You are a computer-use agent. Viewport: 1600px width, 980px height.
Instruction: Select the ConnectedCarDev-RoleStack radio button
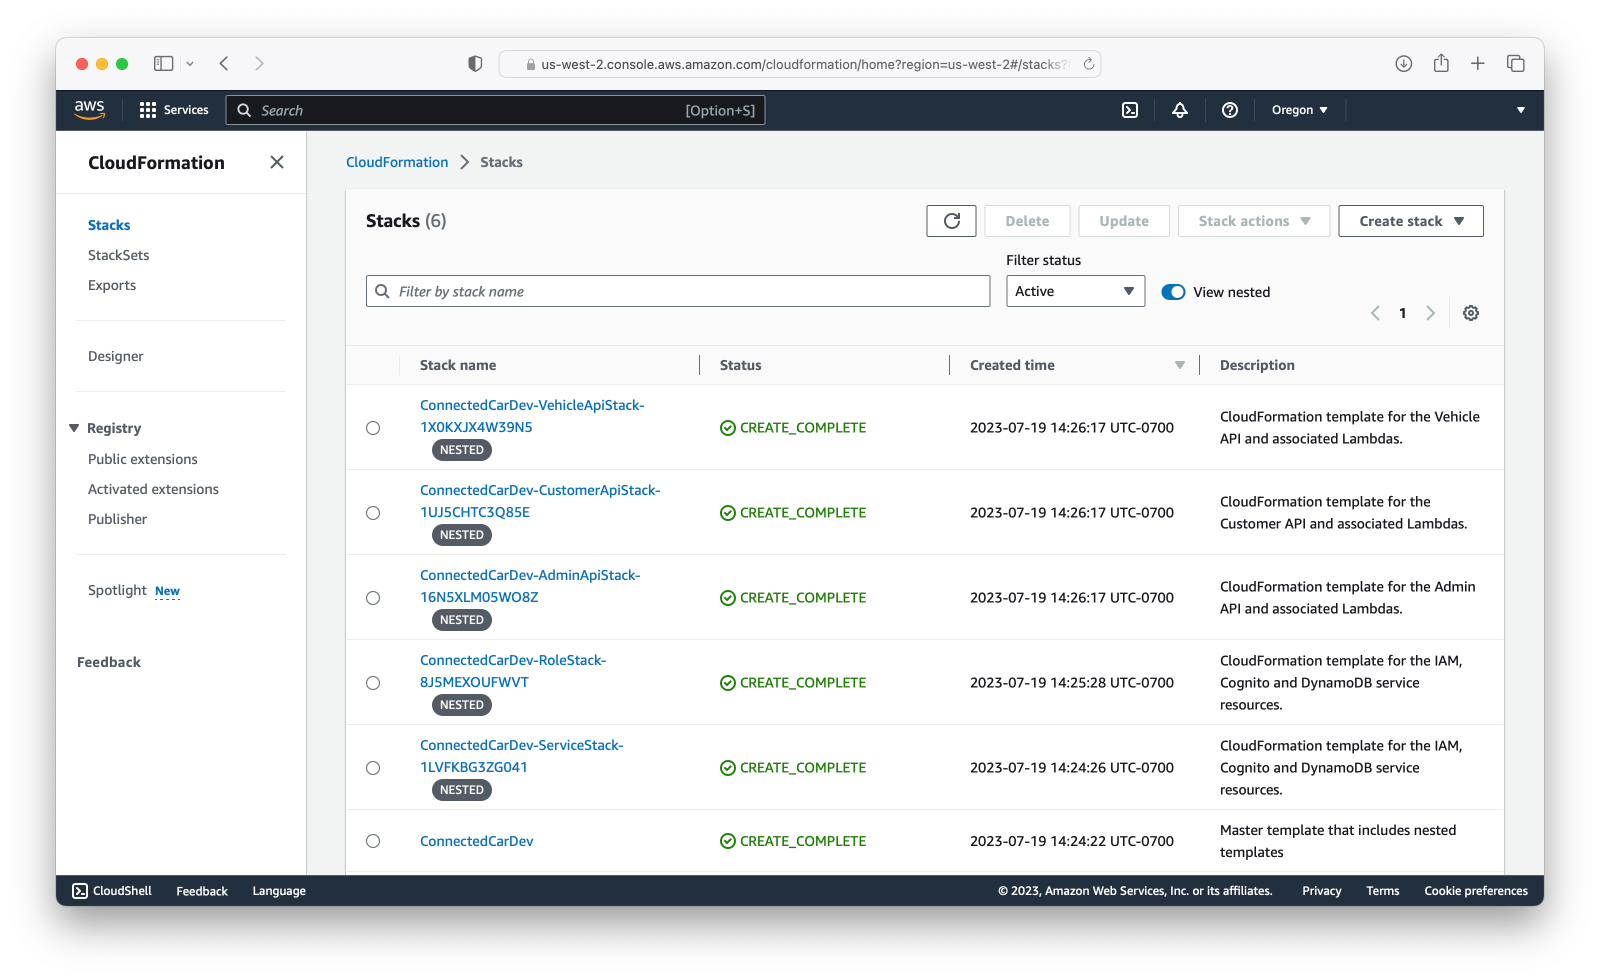click(373, 683)
